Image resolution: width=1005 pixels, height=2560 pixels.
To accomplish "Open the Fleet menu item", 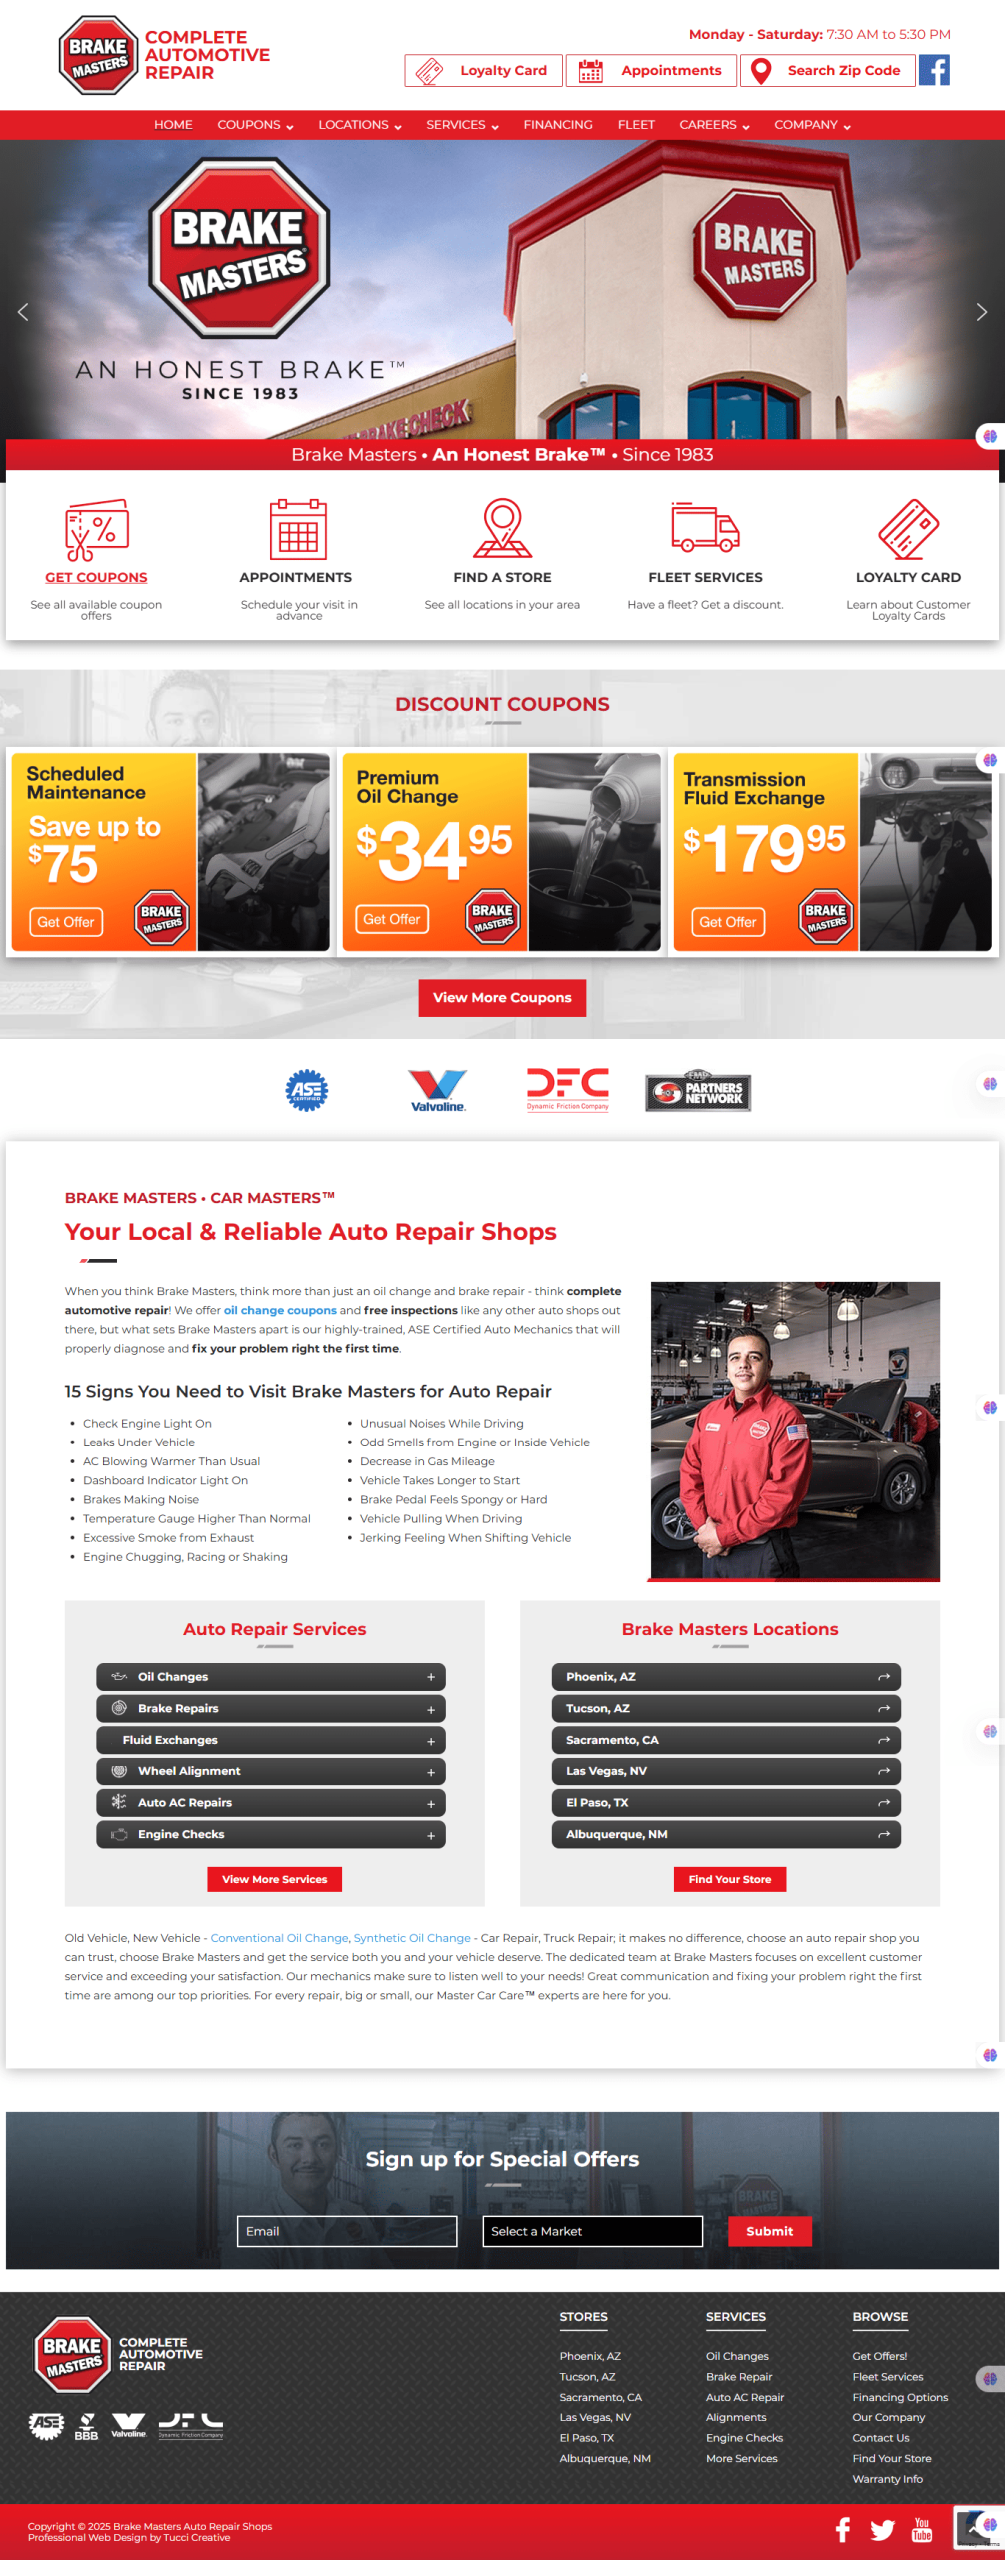I will (x=636, y=125).
